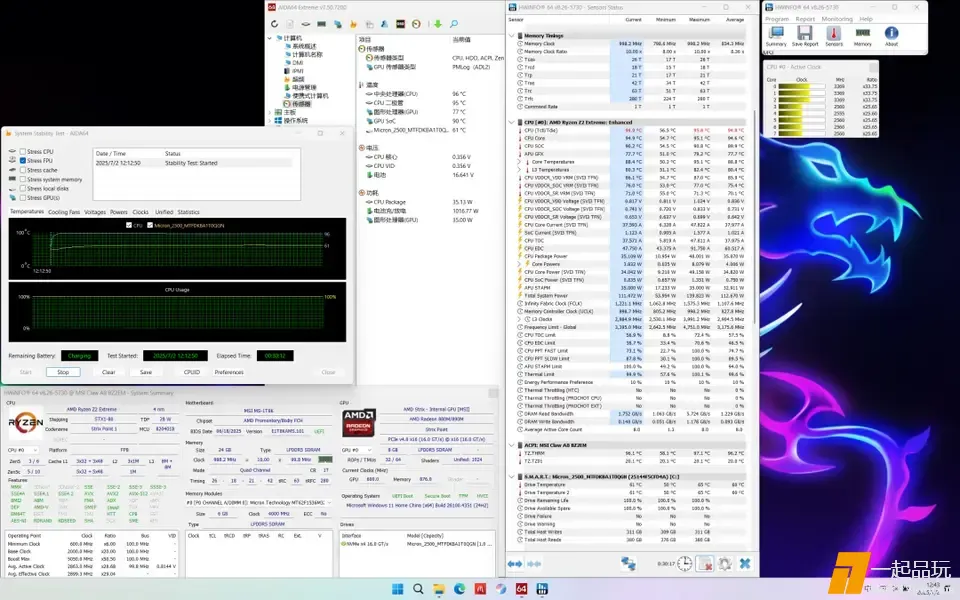This screenshot has height=600, width=960.
Task: Open taskbar Search magnifier
Action: click(x=418, y=589)
